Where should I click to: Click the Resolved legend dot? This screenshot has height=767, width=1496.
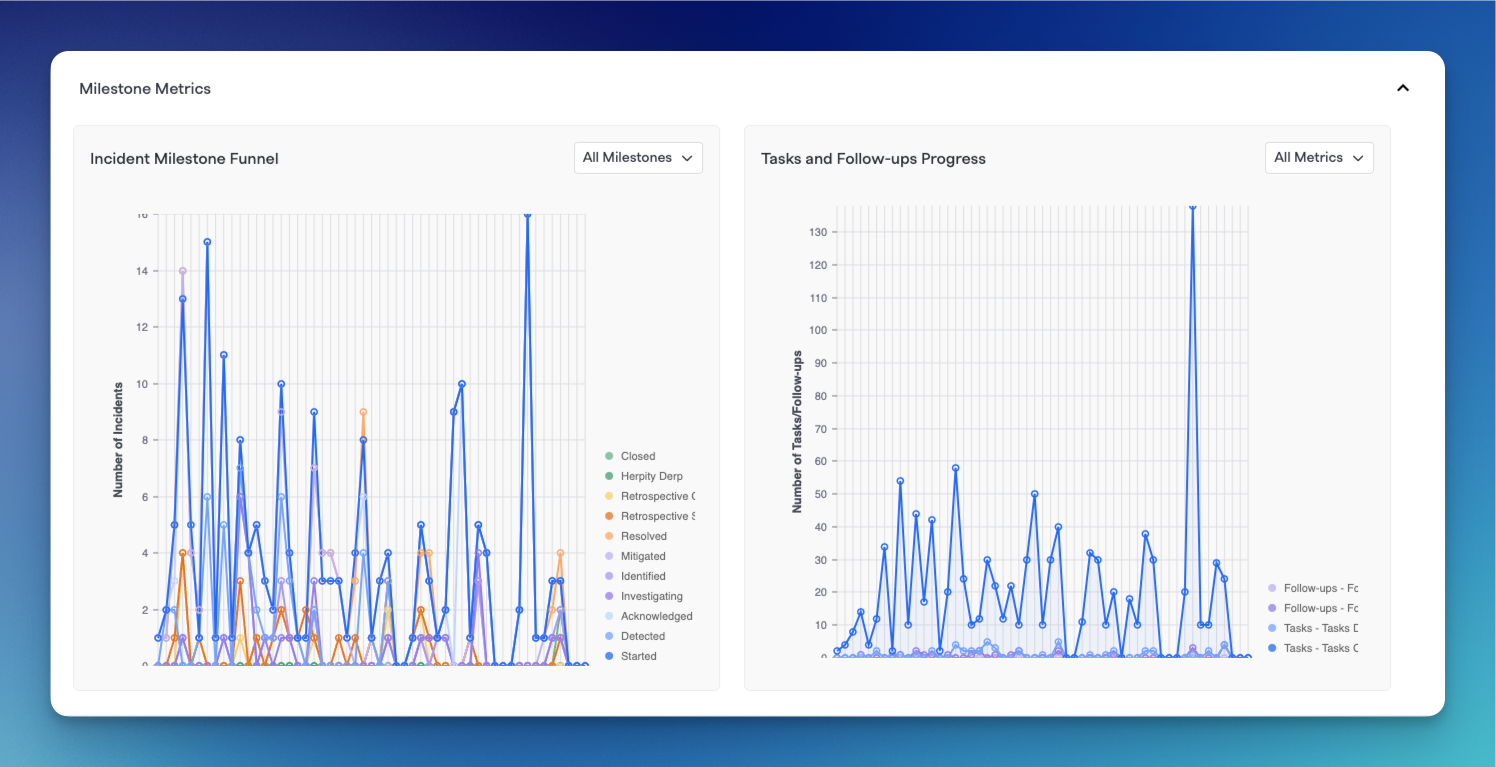(x=608, y=536)
